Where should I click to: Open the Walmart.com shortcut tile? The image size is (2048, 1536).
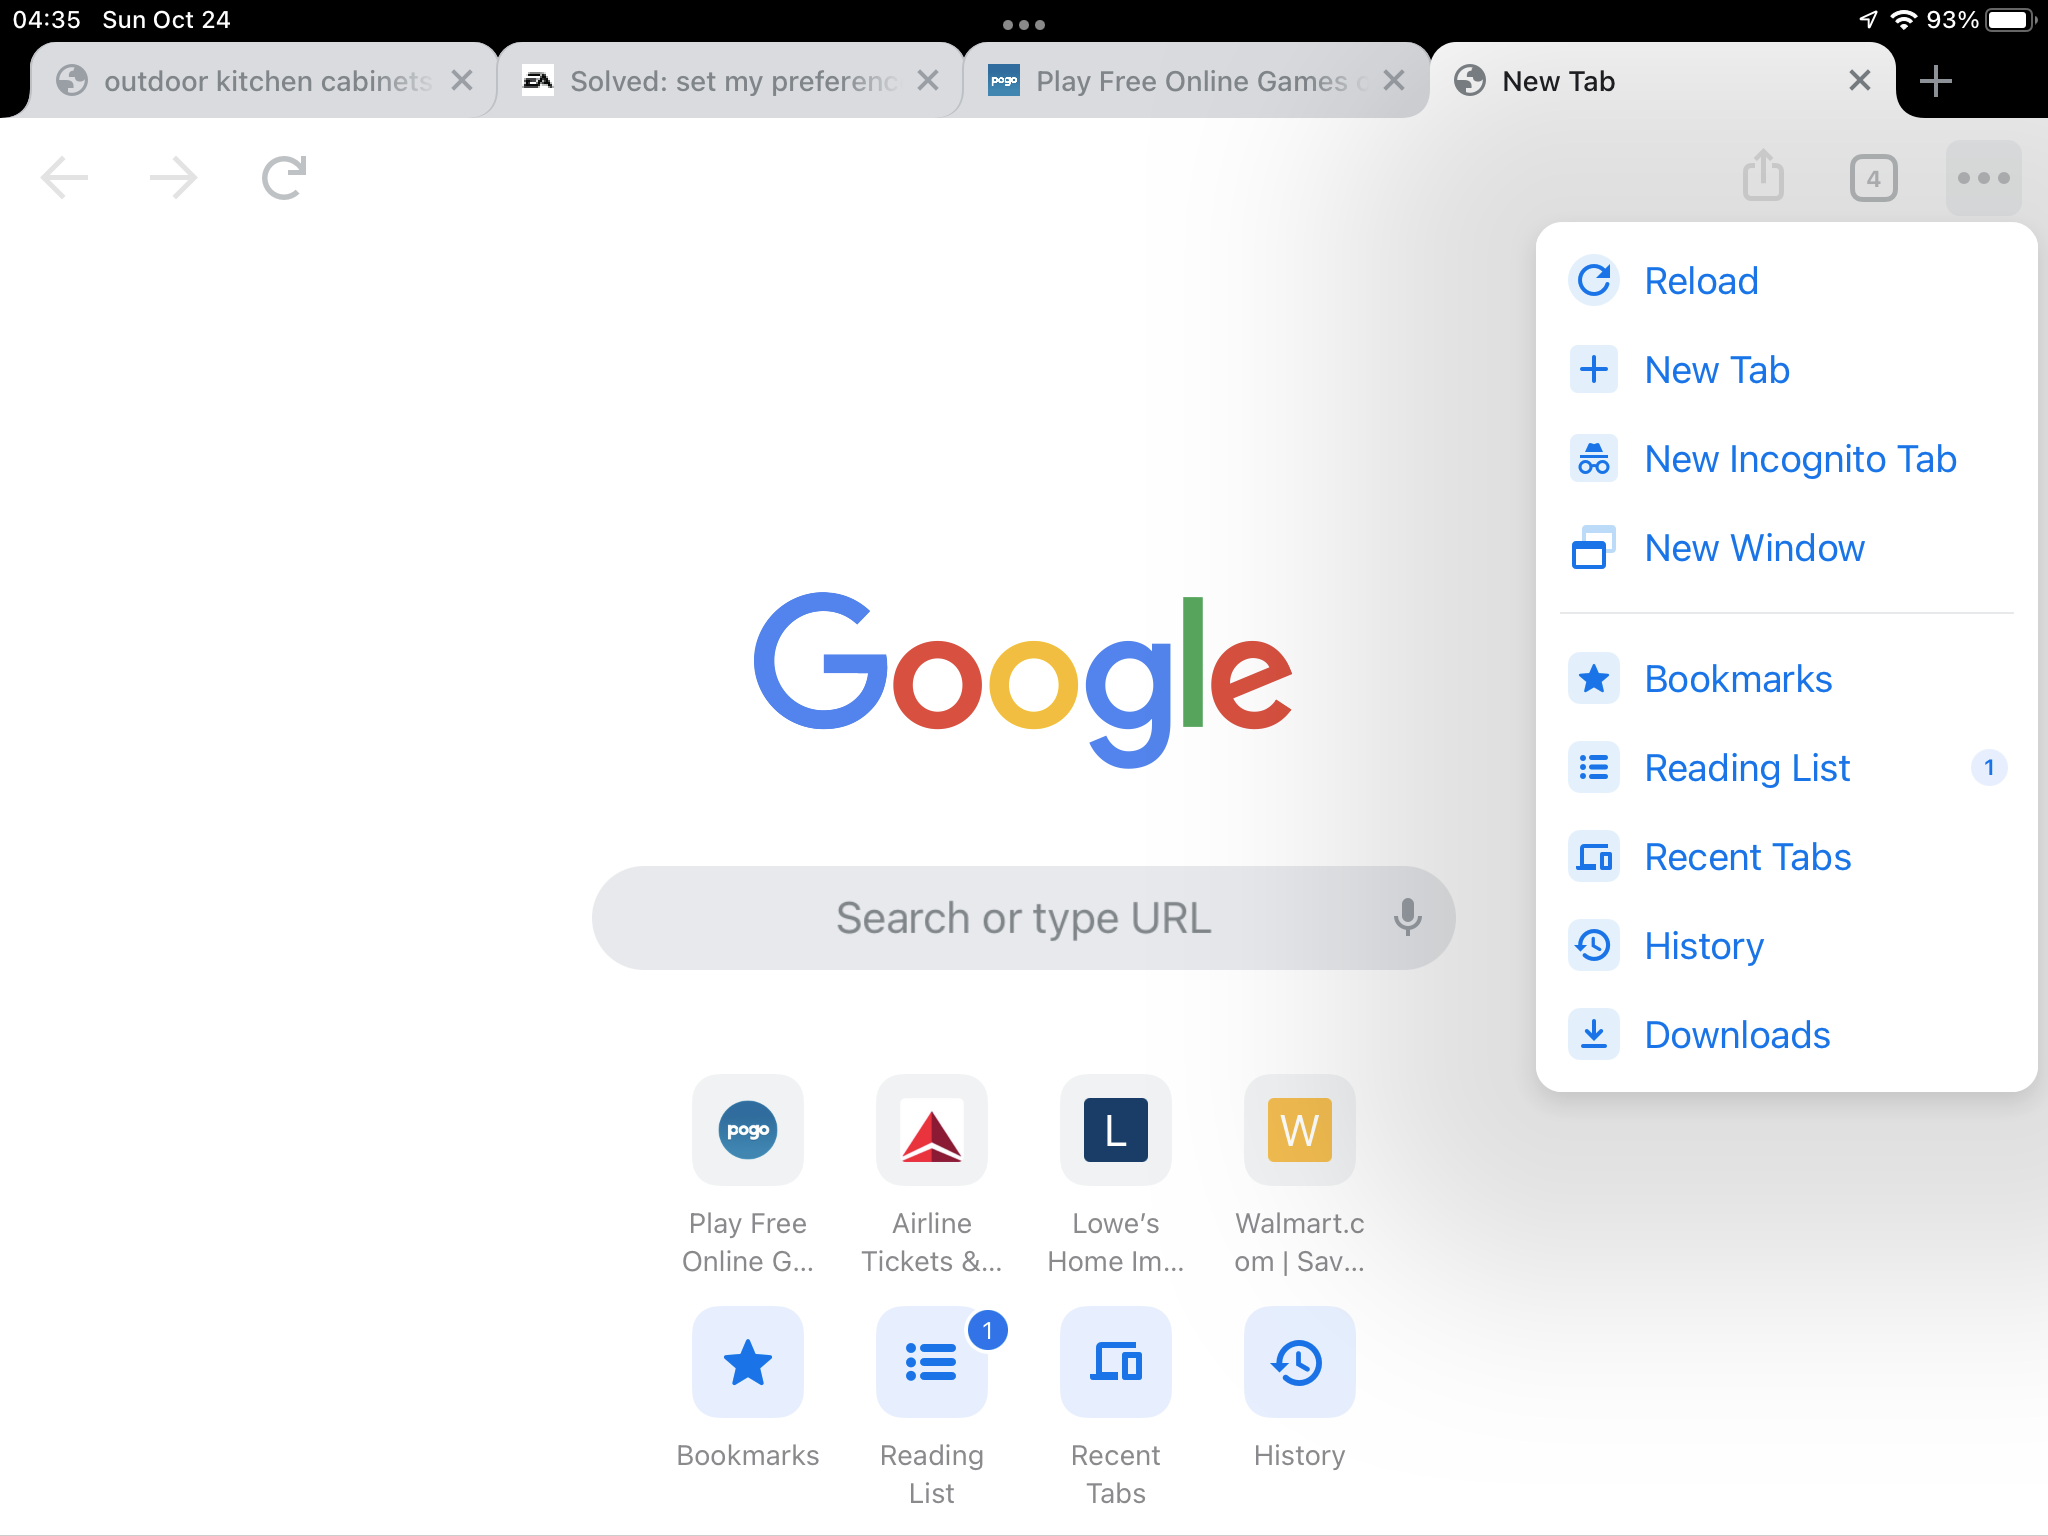1300,1130
